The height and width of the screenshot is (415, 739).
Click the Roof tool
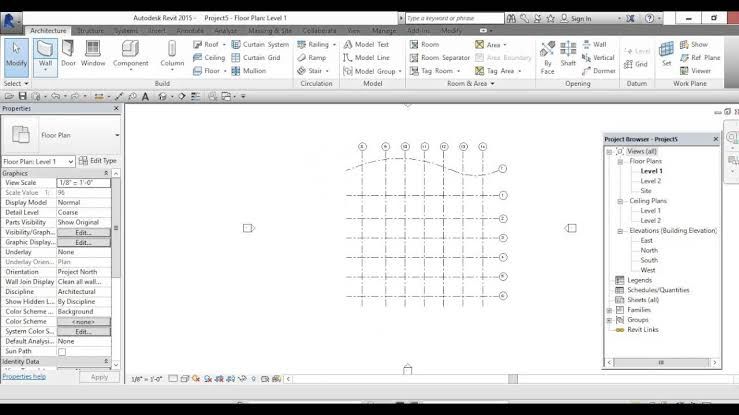click(x=209, y=44)
